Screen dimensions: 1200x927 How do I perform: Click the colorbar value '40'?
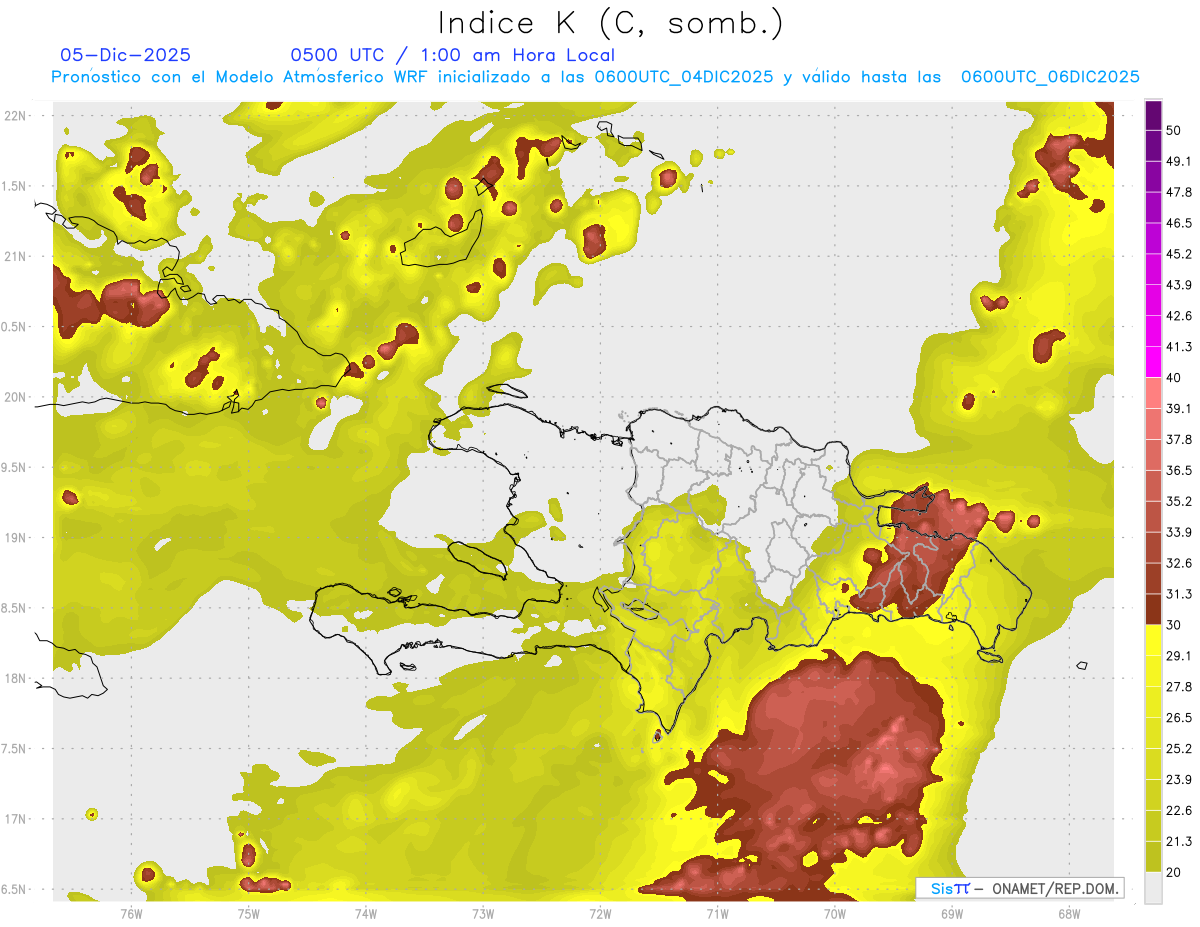(1175, 378)
